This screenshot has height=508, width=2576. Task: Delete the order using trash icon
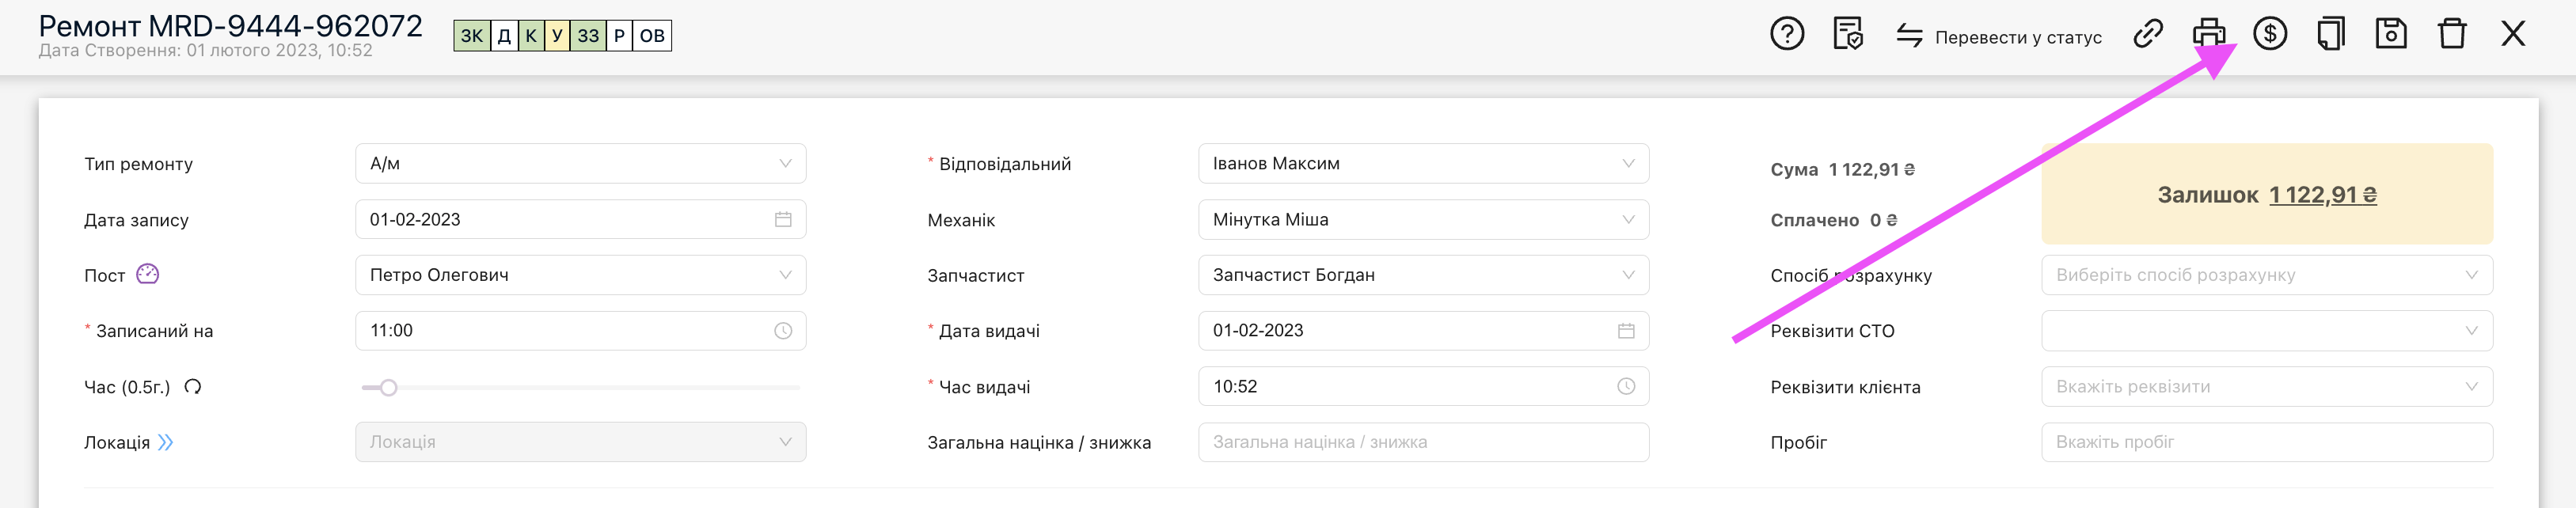(x=2451, y=34)
